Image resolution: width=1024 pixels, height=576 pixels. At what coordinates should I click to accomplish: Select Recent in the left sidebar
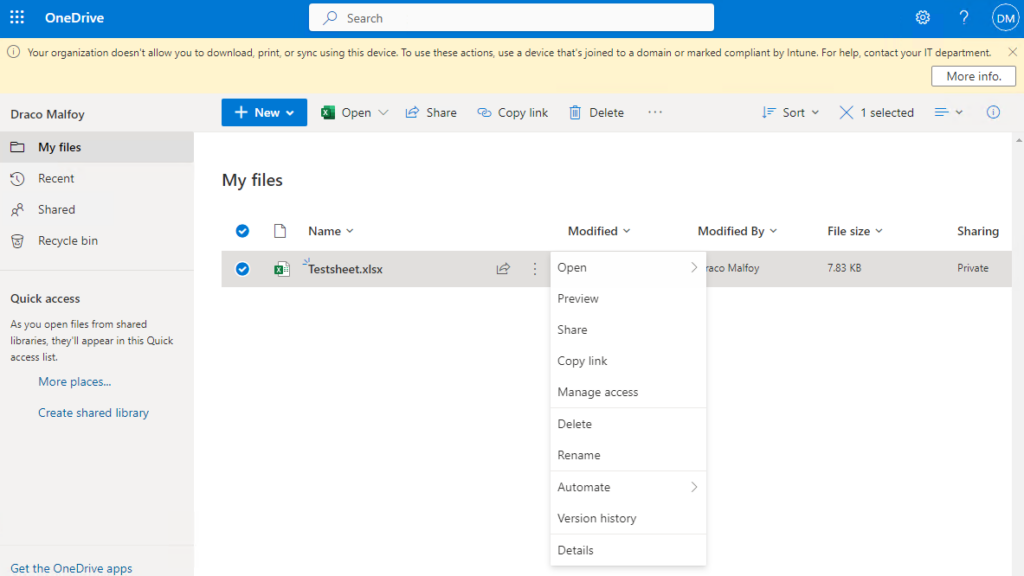click(x=56, y=178)
